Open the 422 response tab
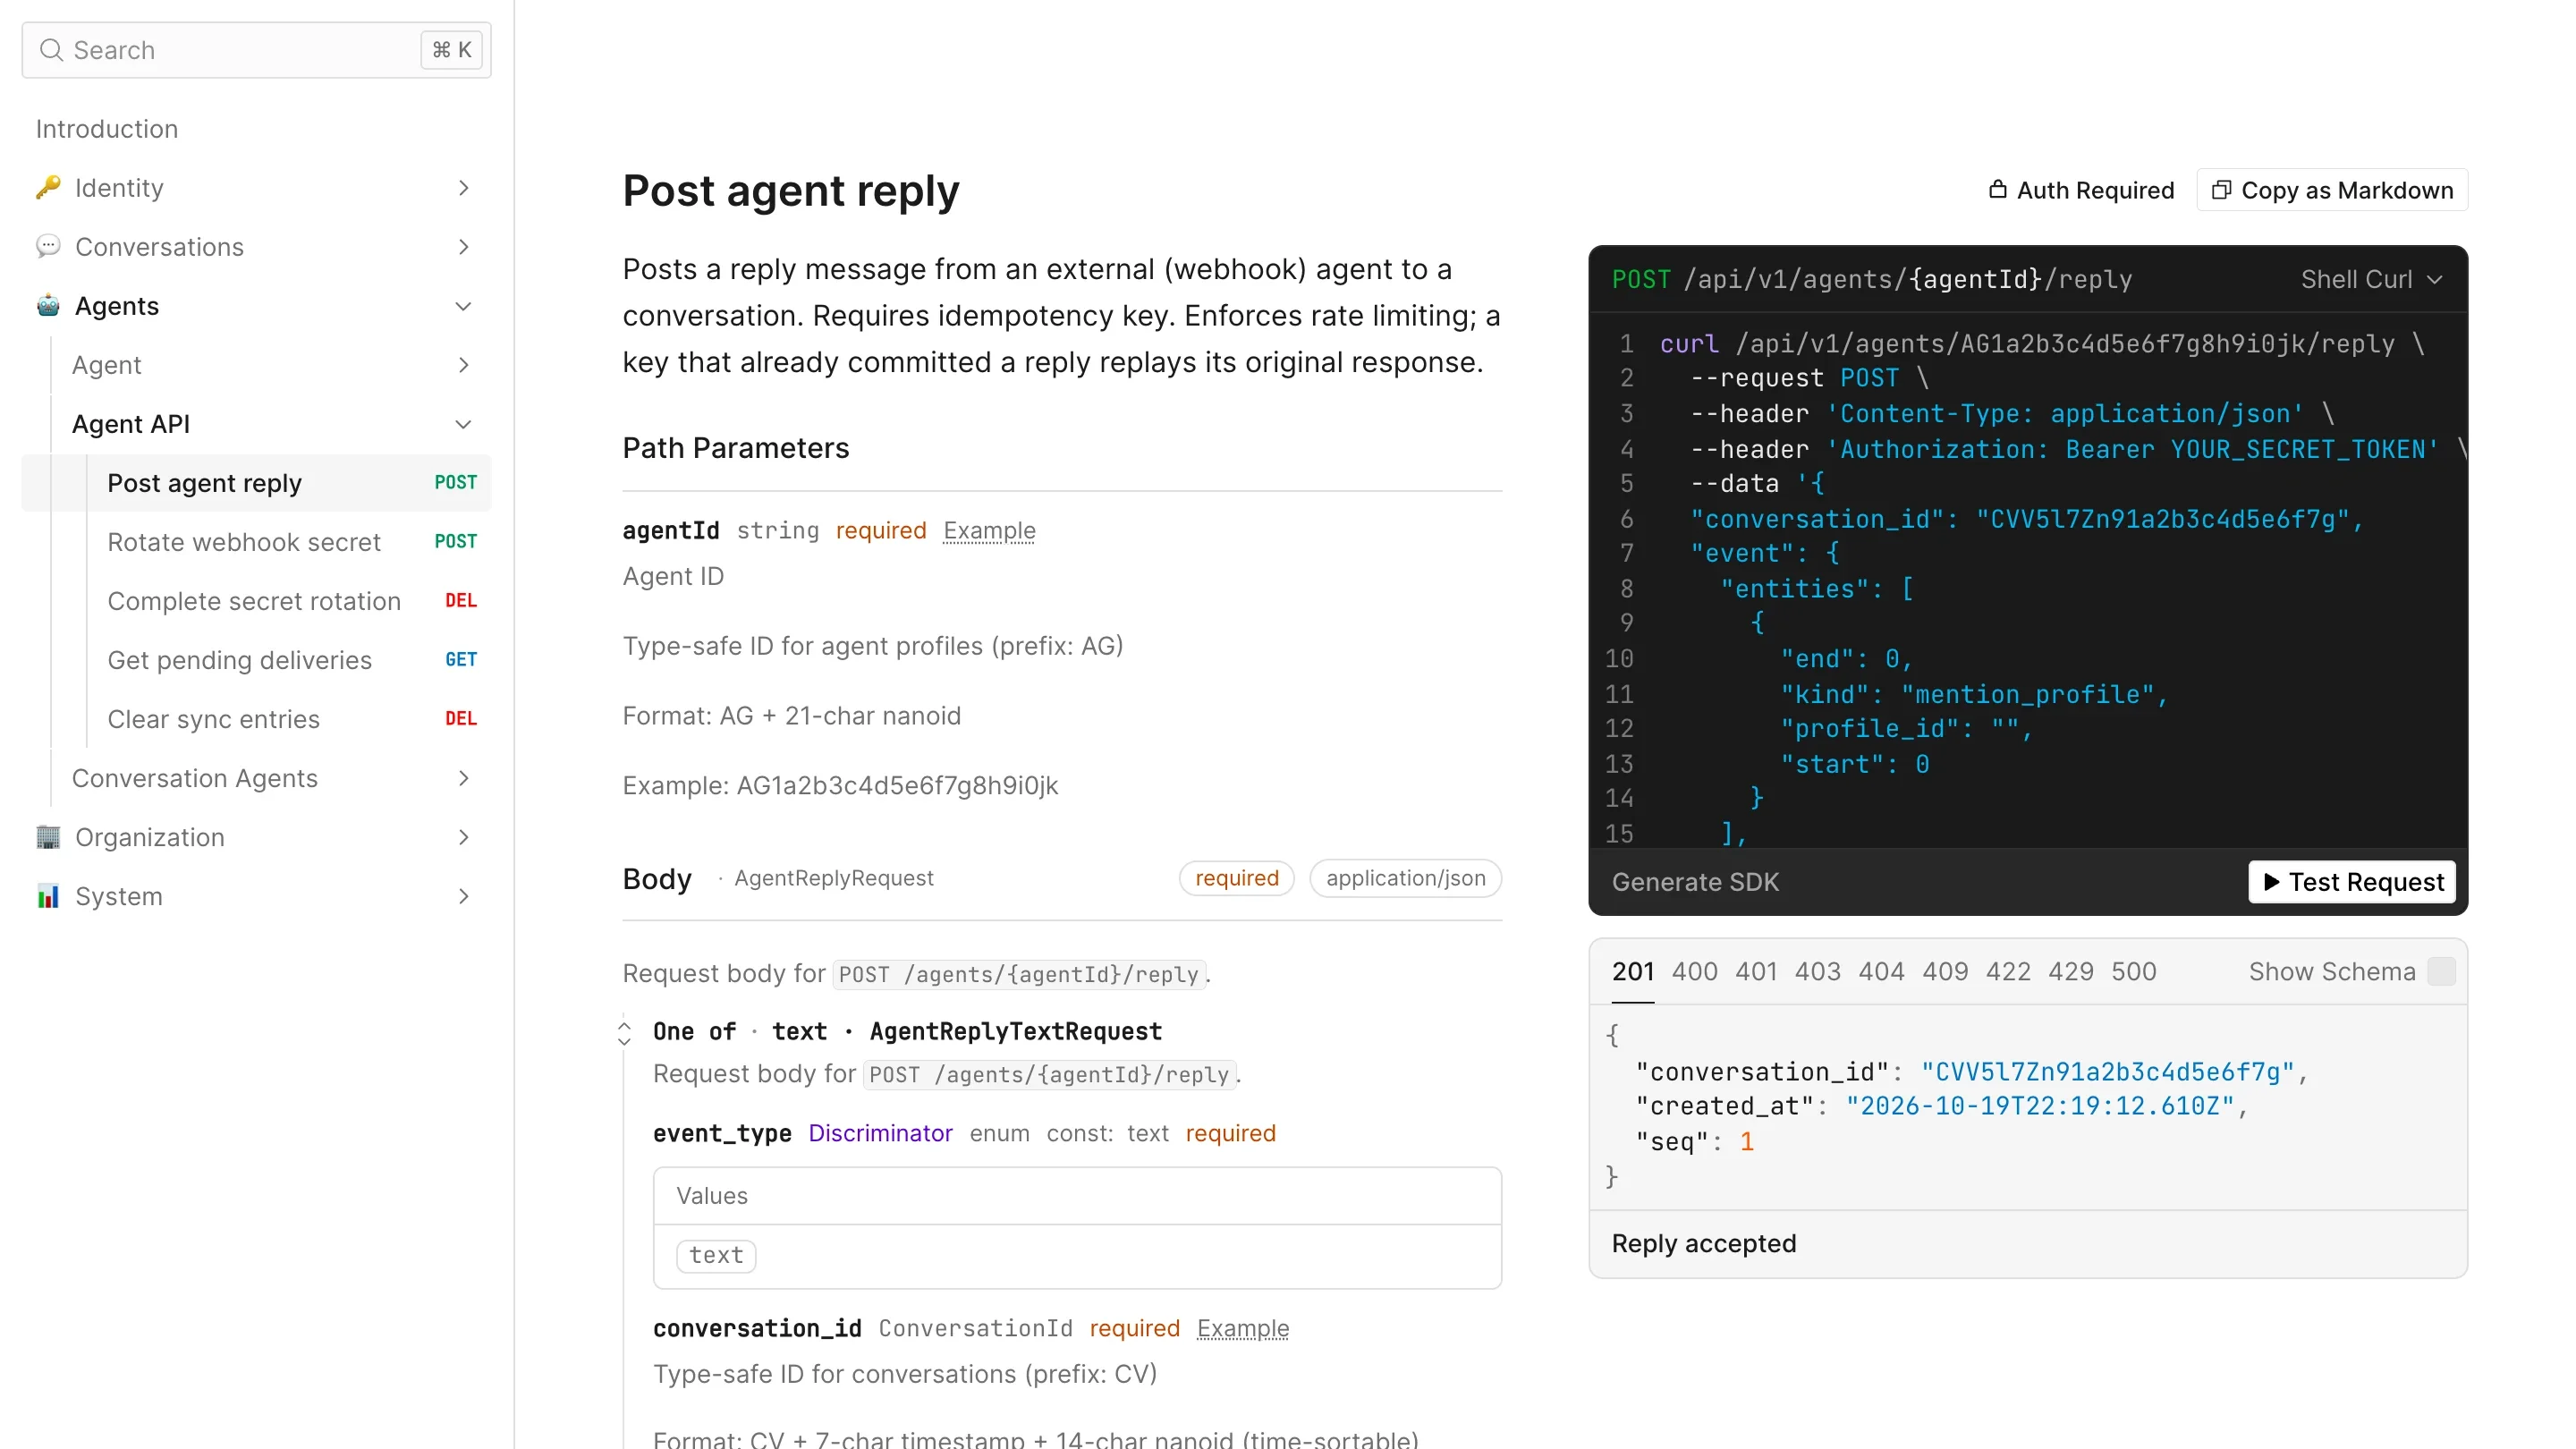The image size is (2576, 1449). 2007,972
